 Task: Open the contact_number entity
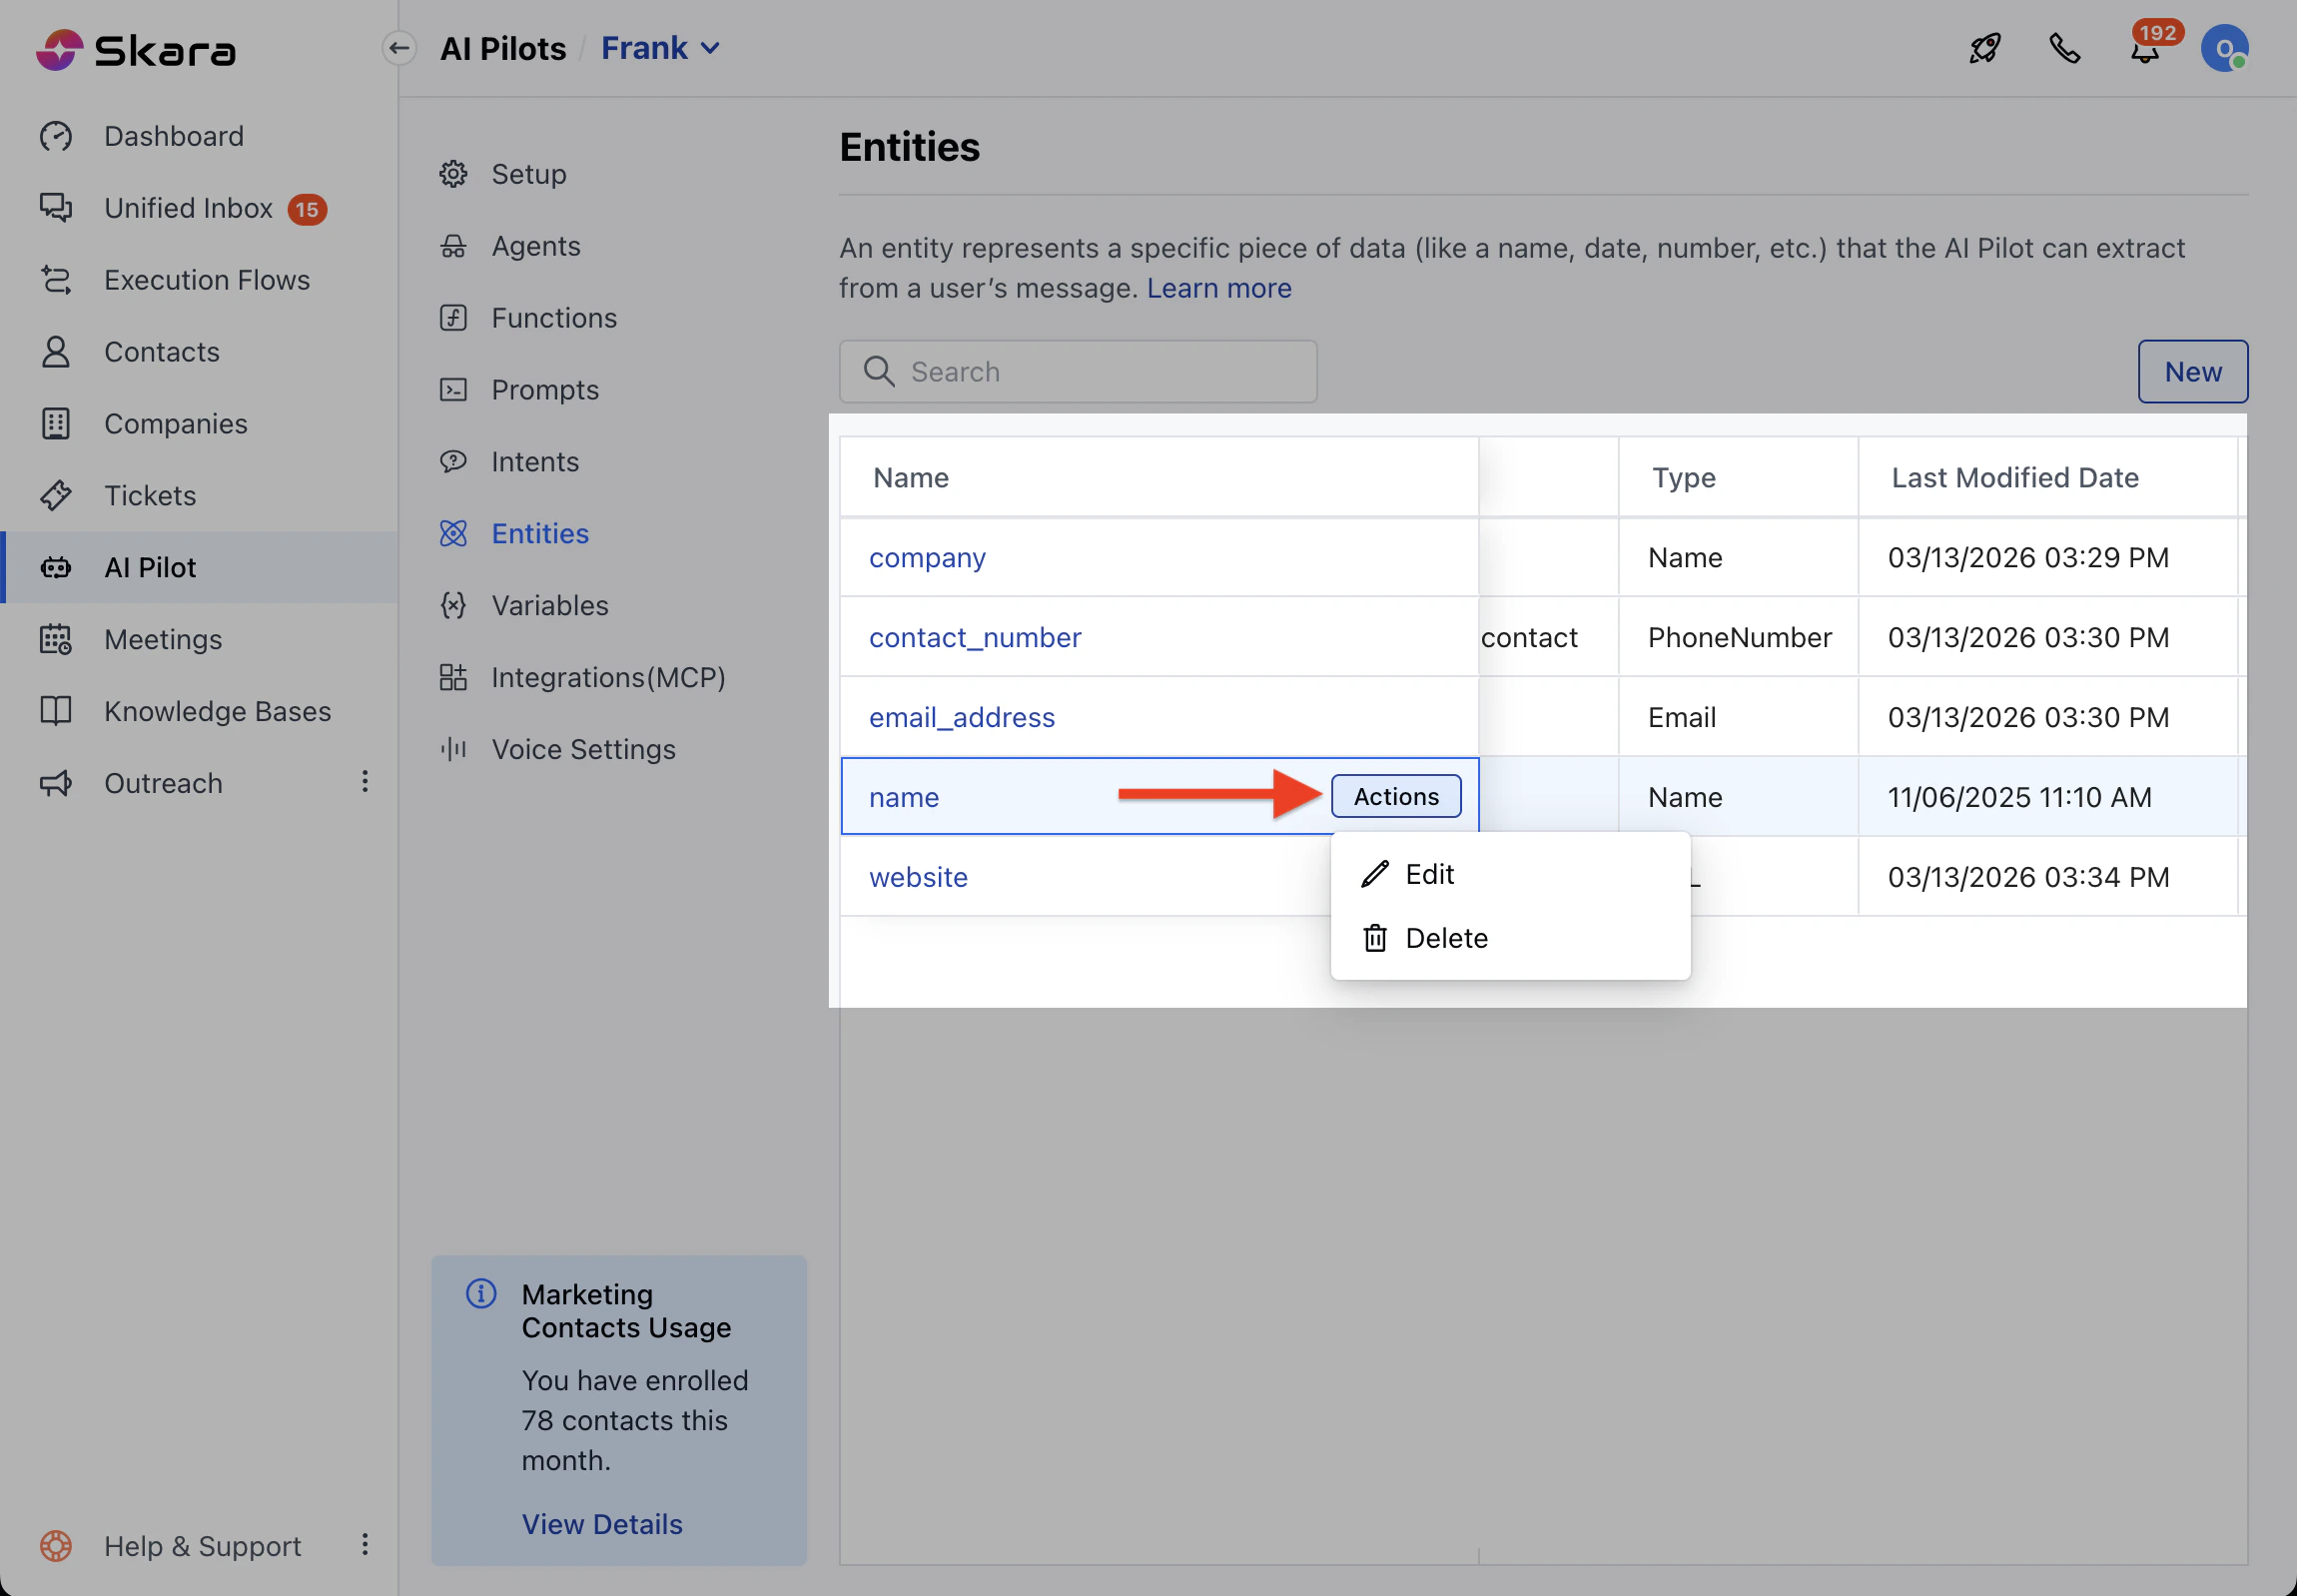tap(974, 637)
